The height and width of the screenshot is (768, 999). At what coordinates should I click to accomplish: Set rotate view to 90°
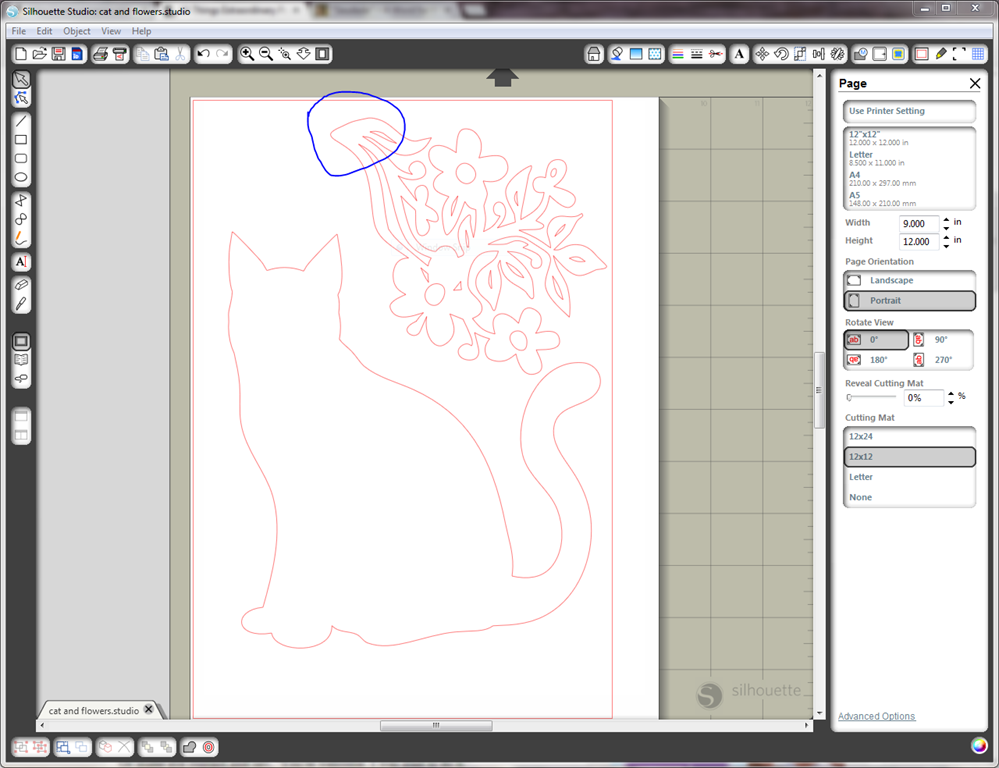click(x=941, y=340)
